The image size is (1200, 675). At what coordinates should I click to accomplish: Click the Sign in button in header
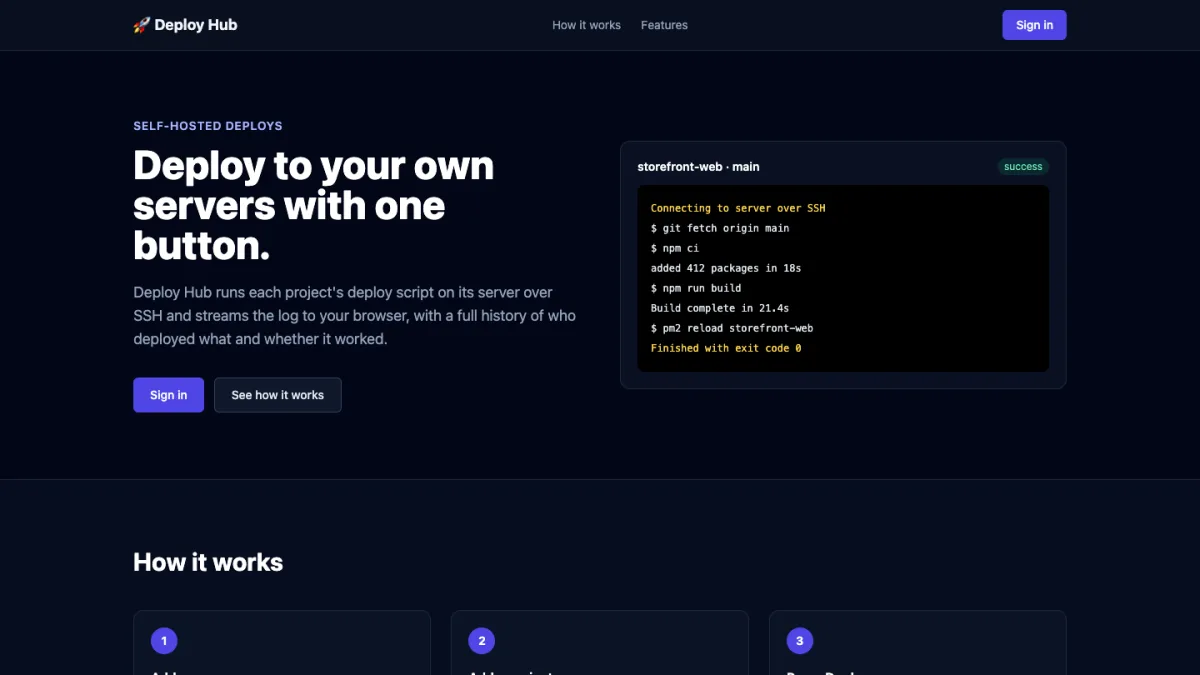tap(1034, 25)
